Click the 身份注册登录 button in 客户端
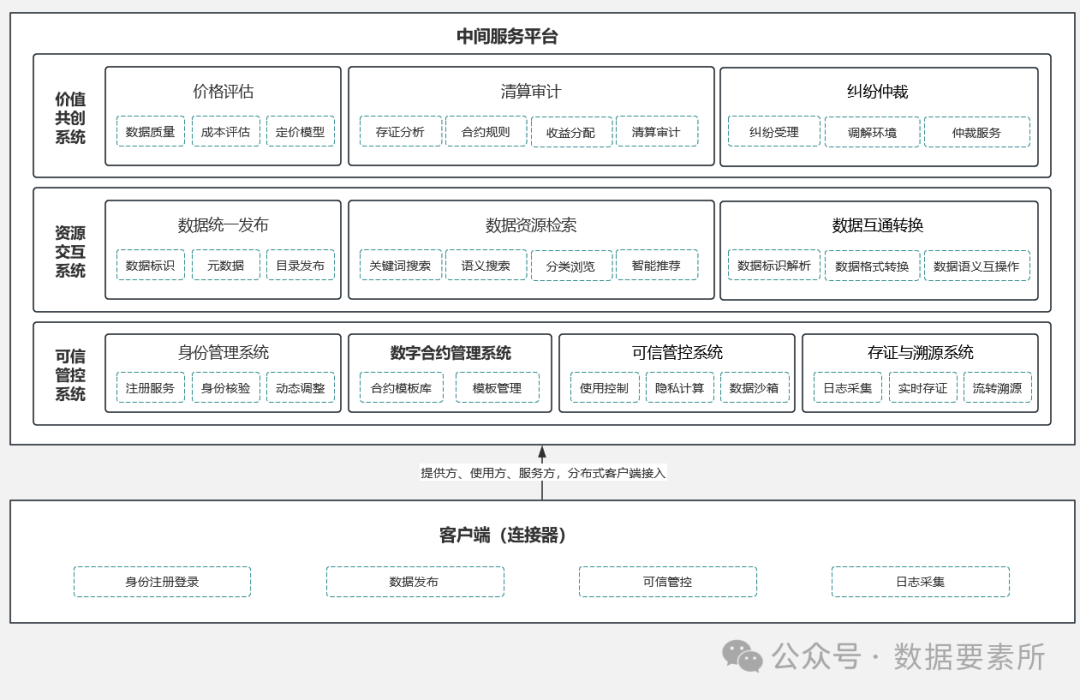 [162, 581]
